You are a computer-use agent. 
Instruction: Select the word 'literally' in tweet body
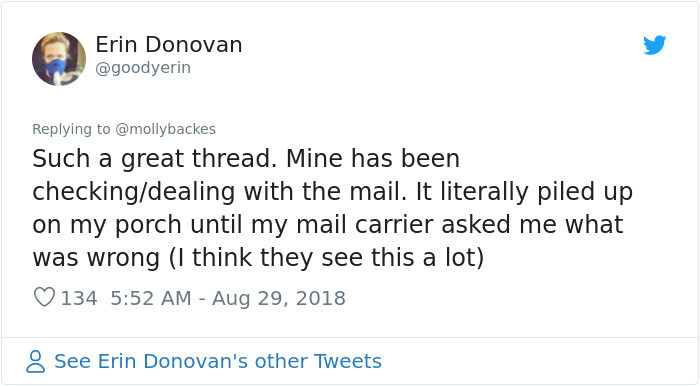pos(484,192)
